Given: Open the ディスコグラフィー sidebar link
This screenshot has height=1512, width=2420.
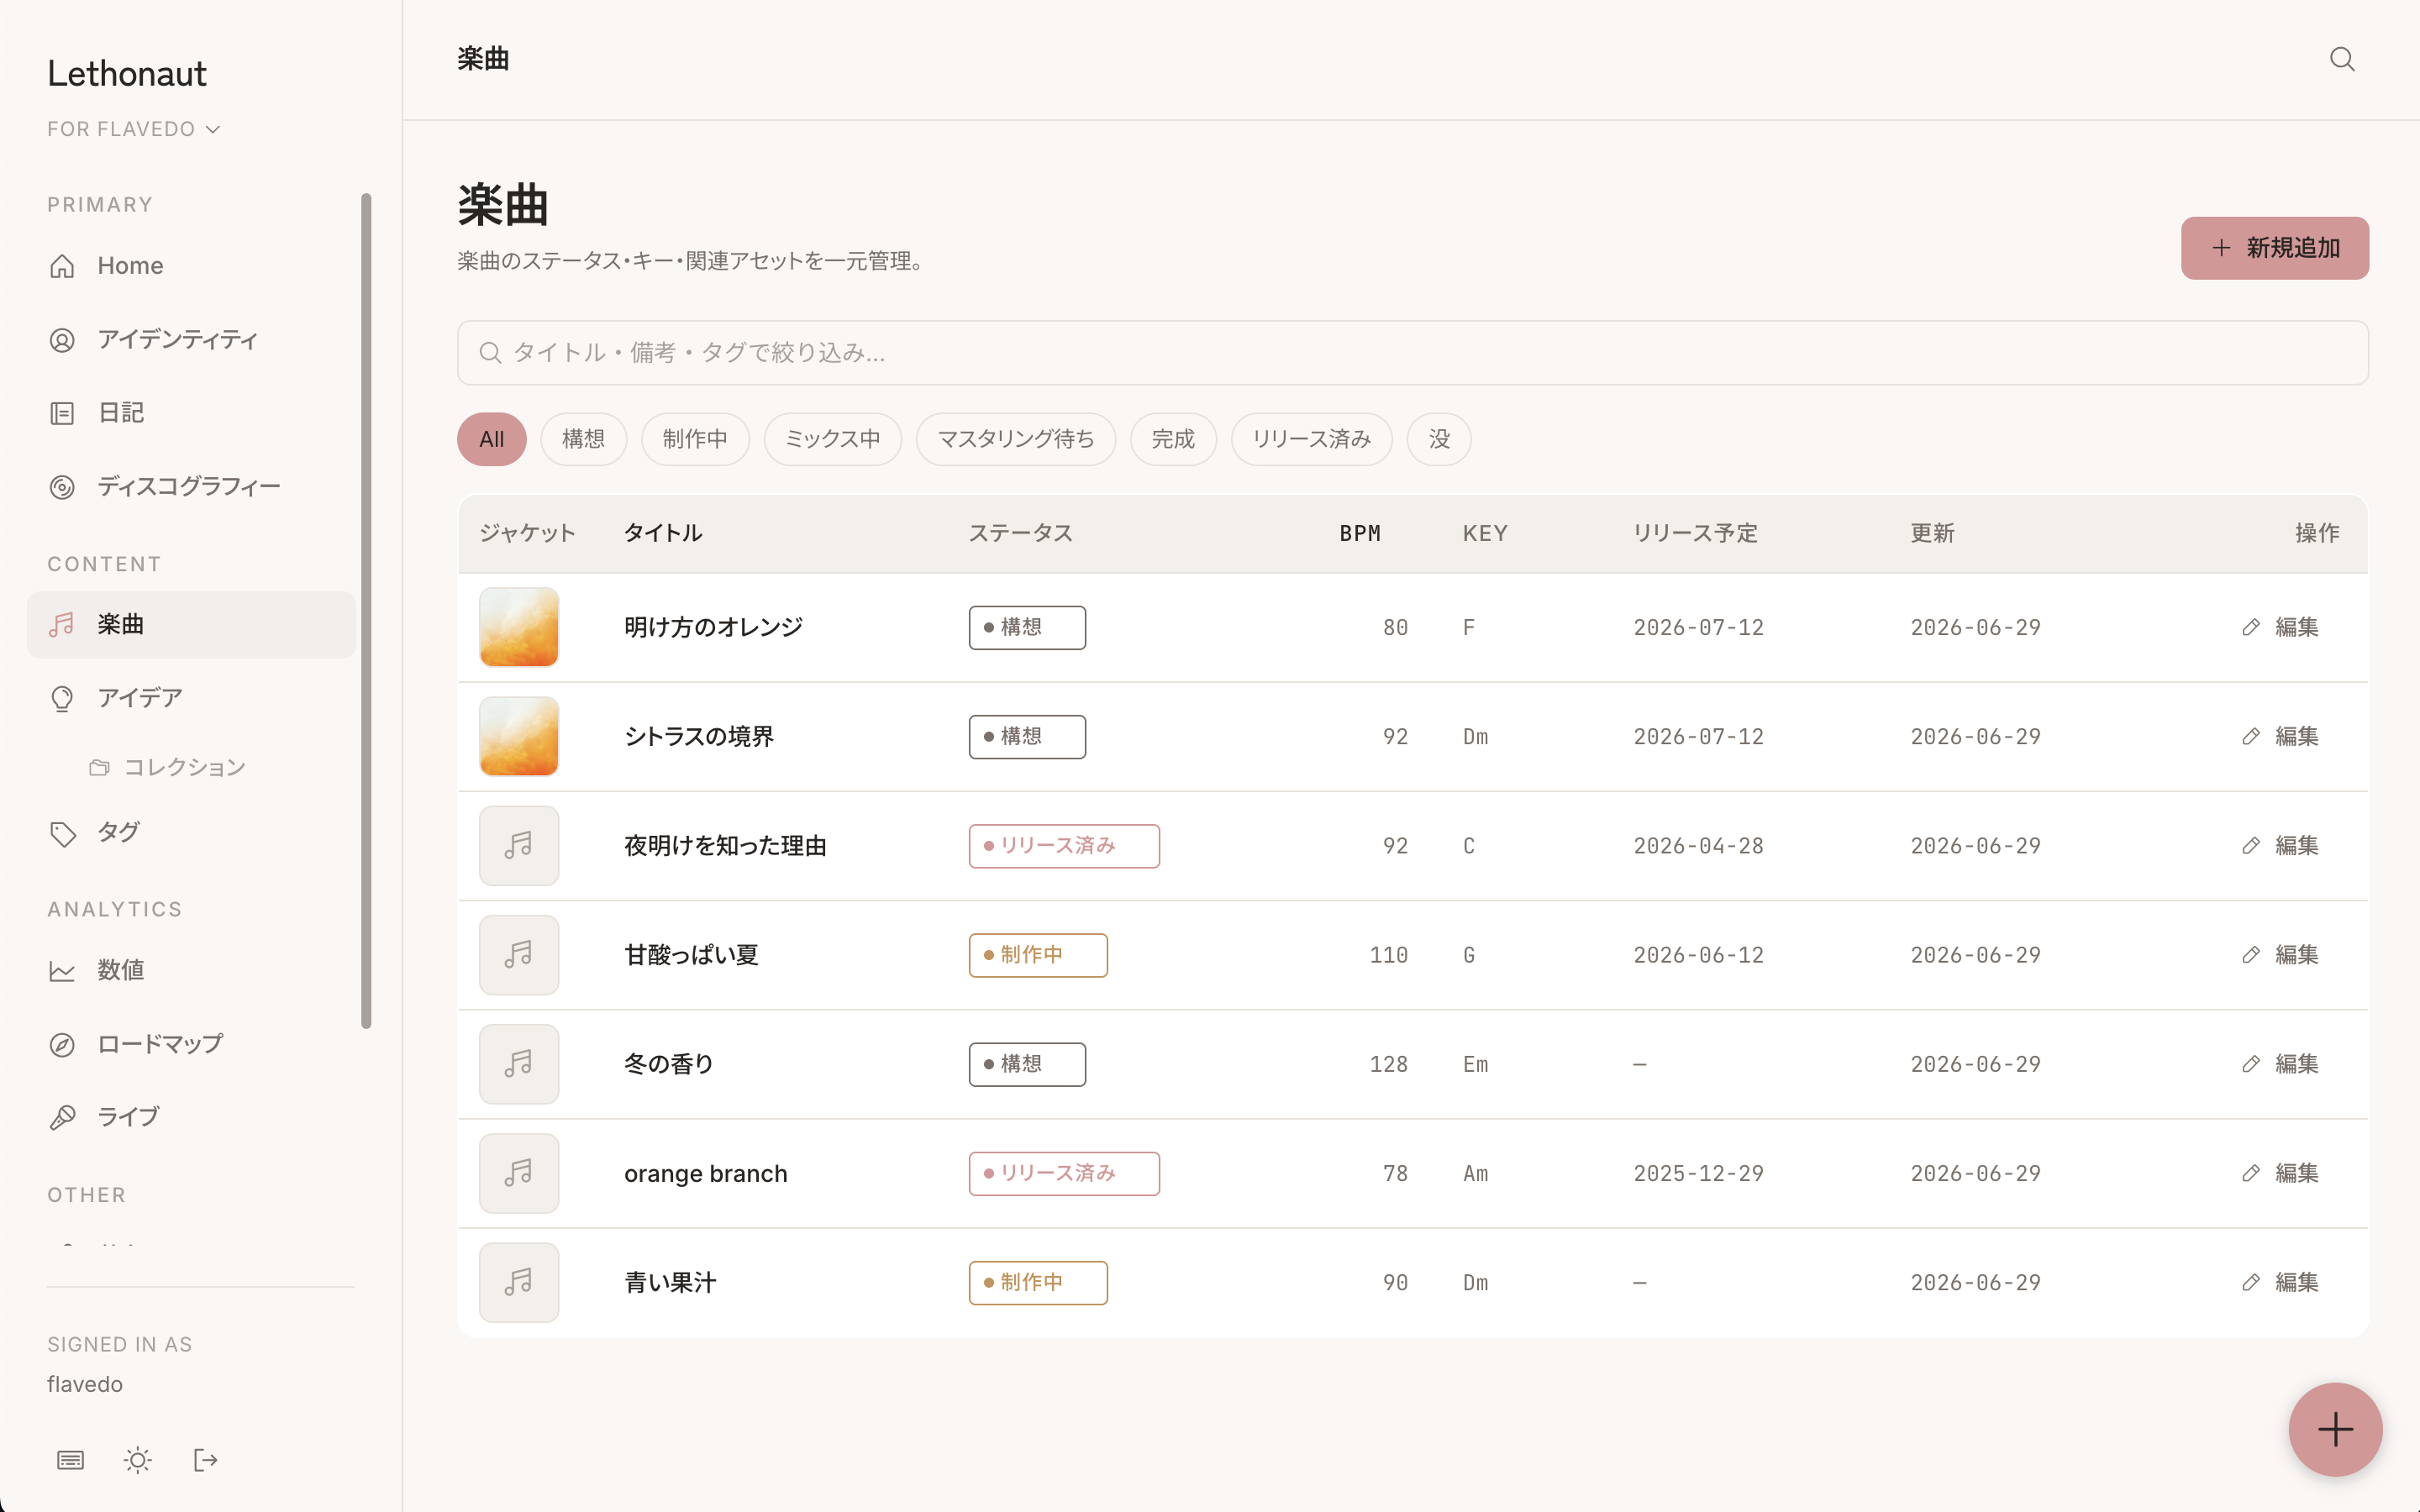Looking at the screenshot, I should 191,487.
